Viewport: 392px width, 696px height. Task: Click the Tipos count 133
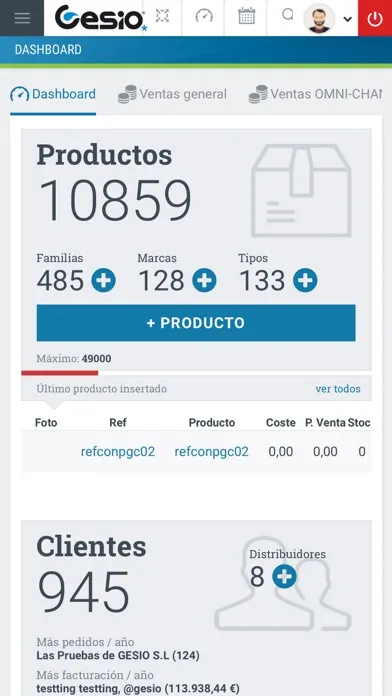point(262,281)
